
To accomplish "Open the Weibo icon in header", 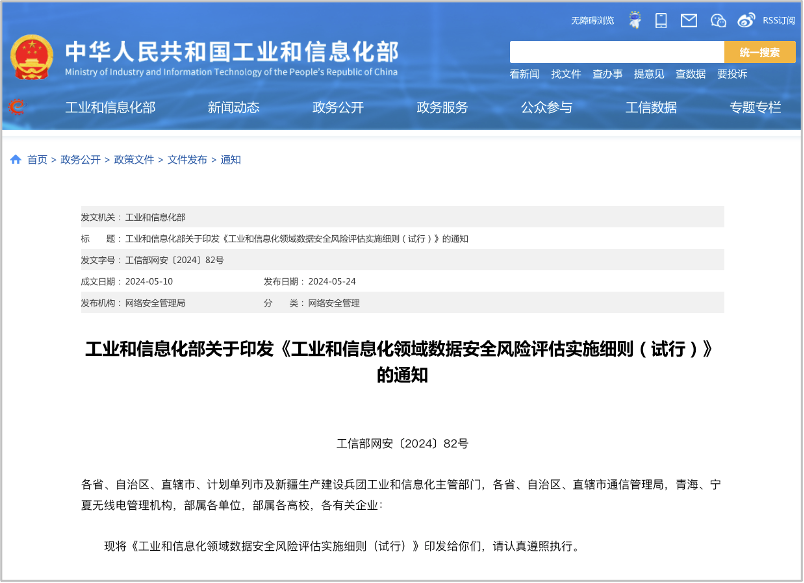I will click(746, 20).
